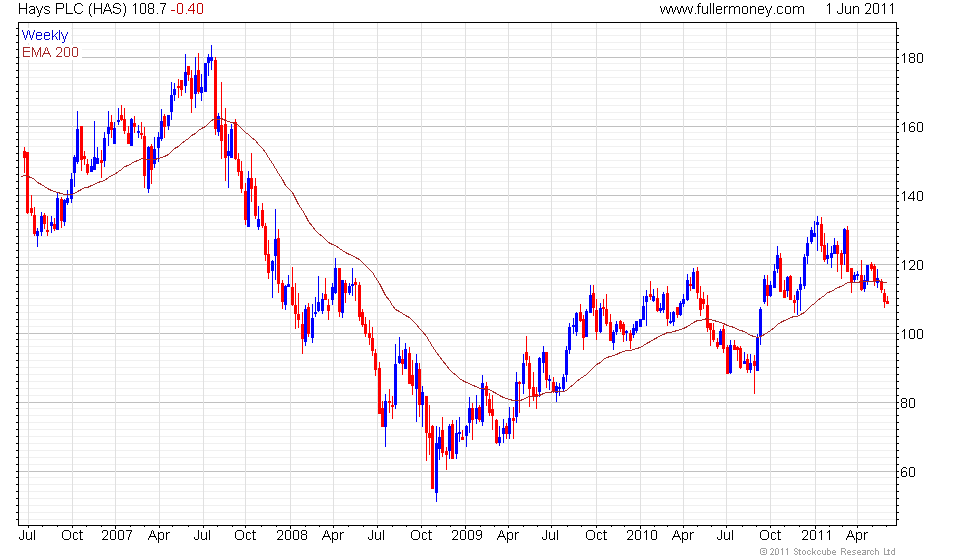Click the 2008 year axis label

click(x=292, y=536)
